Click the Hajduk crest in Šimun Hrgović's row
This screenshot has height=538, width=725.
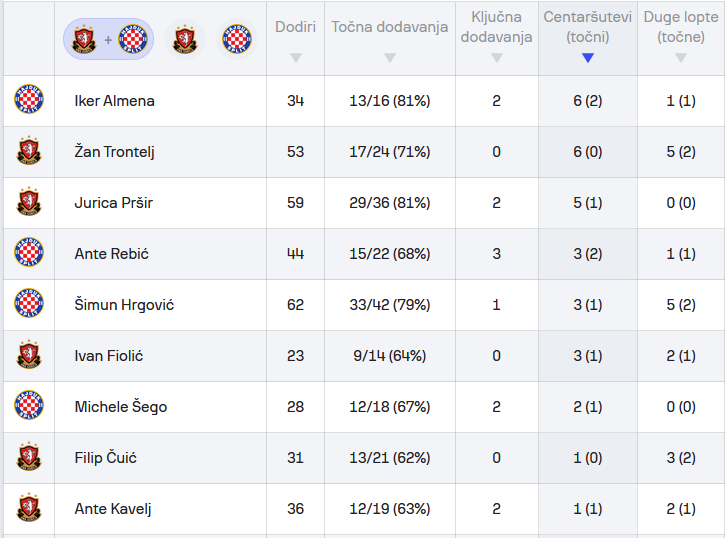click(29, 304)
